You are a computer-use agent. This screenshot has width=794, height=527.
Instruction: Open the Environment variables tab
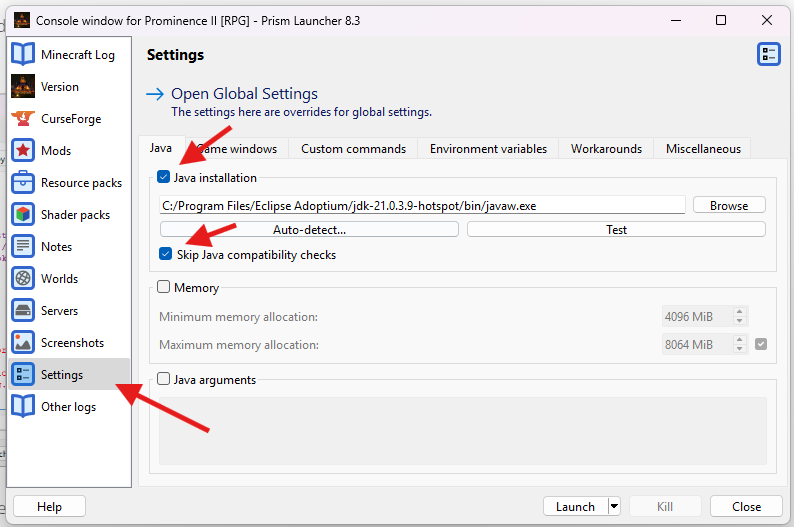tap(488, 149)
